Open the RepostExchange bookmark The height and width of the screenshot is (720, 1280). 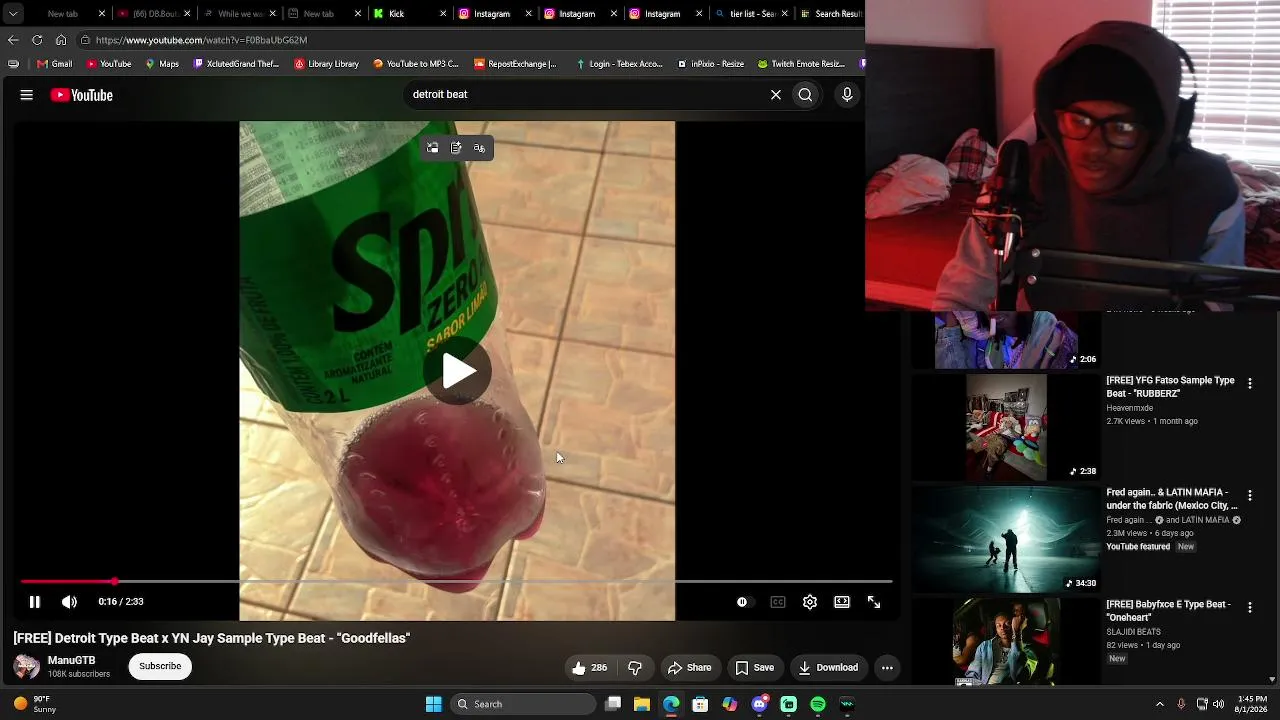click(x=515, y=64)
